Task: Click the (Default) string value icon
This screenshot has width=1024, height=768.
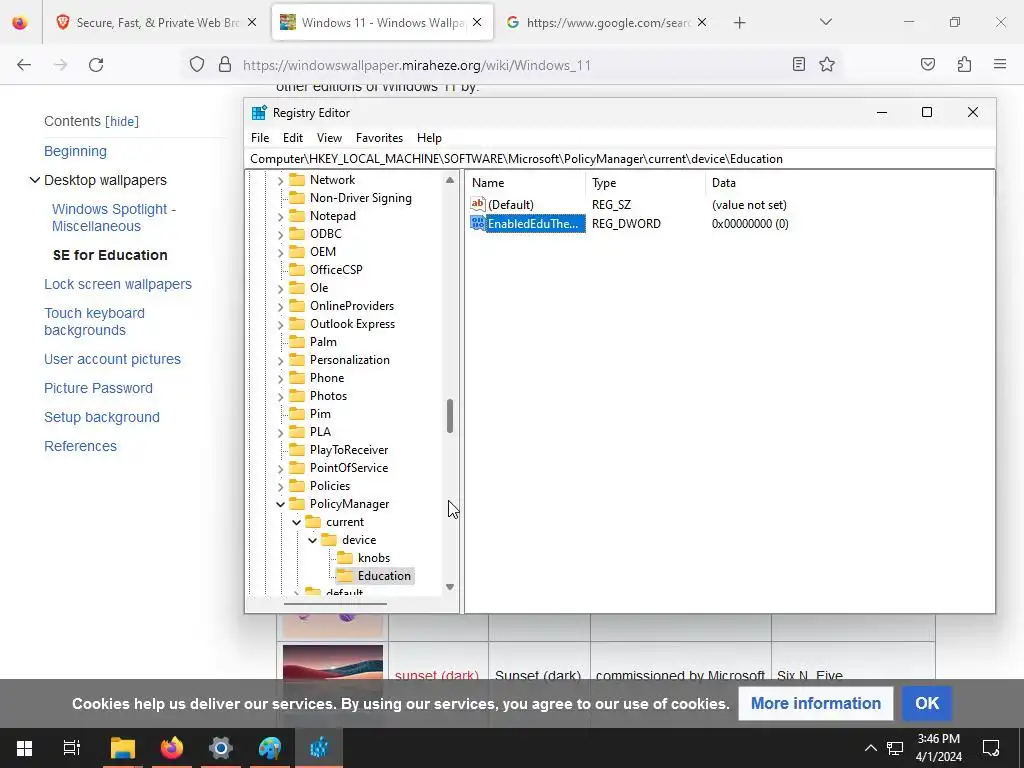Action: click(477, 204)
